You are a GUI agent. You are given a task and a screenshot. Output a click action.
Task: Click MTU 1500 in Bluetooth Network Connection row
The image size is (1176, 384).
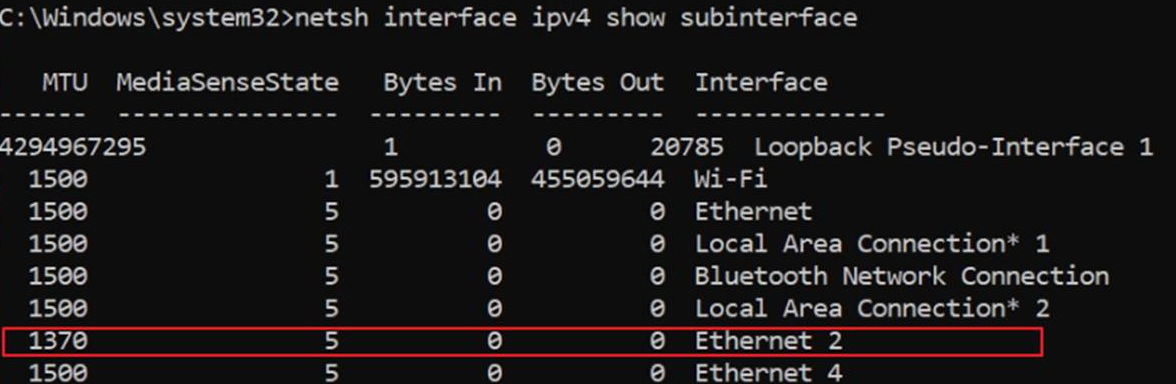[58, 276]
